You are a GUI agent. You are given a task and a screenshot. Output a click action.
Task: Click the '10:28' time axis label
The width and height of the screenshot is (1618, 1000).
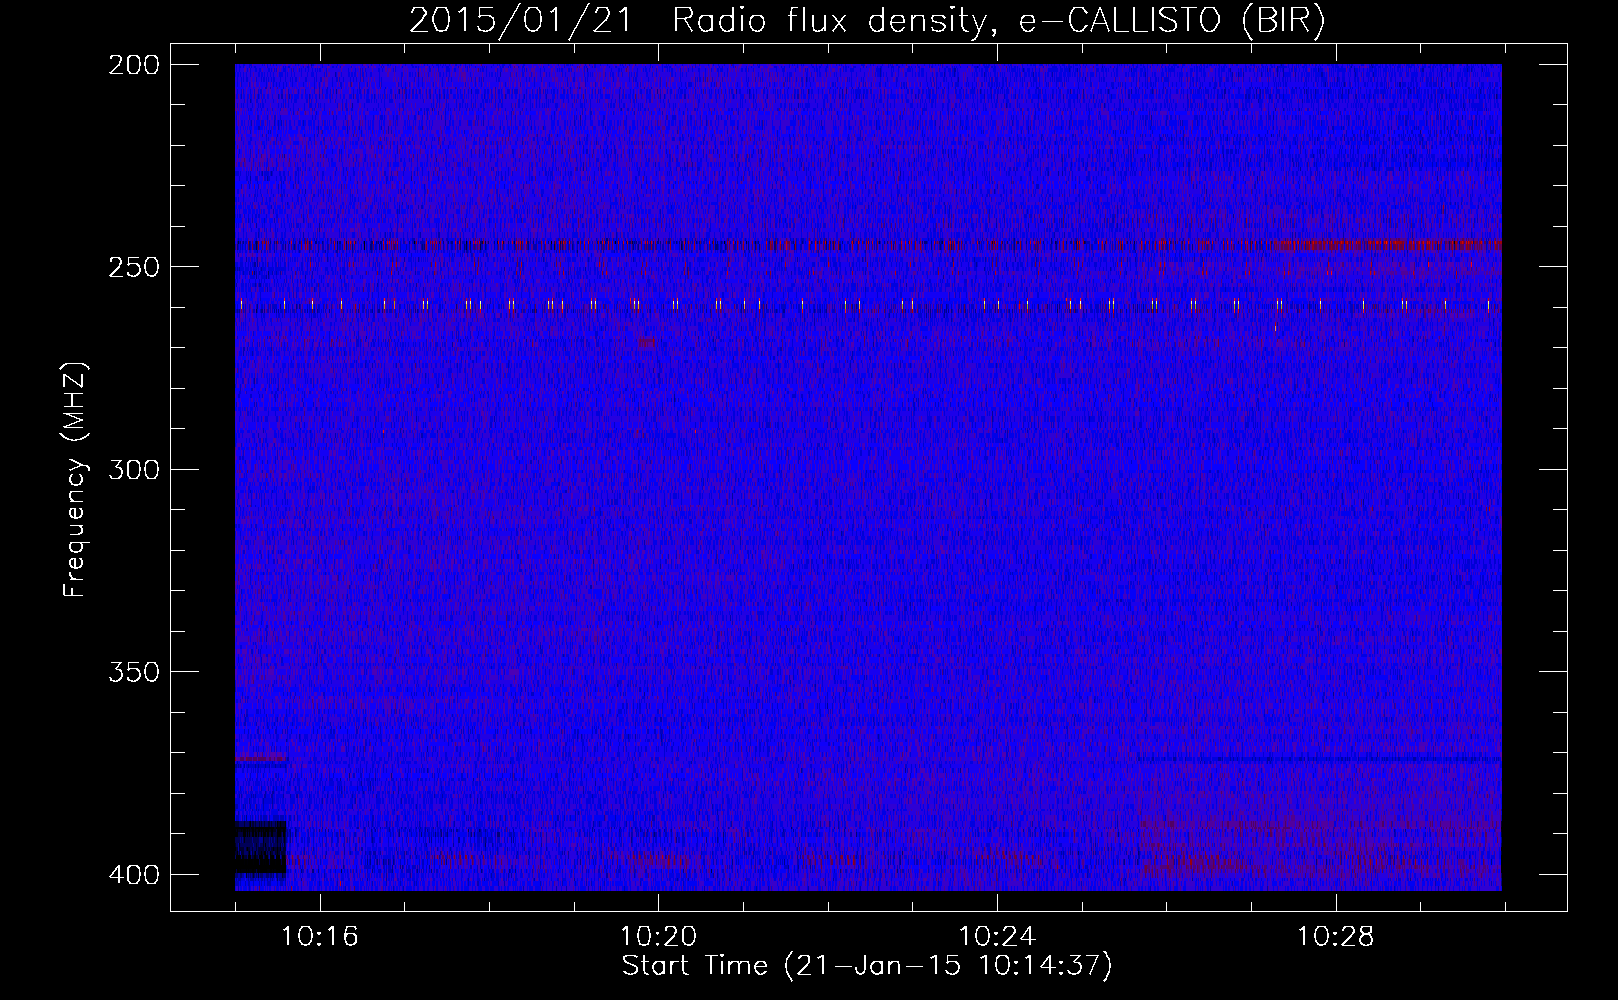pyautogui.click(x=1336, y=937)
